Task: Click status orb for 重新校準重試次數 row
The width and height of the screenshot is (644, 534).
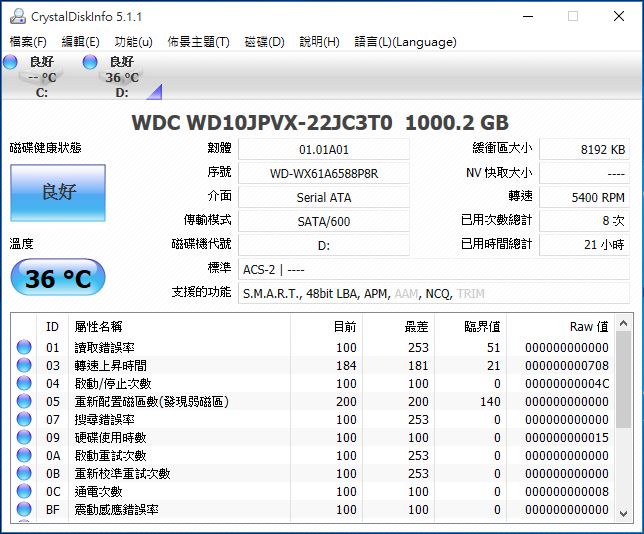Action: tap(24, 474)
